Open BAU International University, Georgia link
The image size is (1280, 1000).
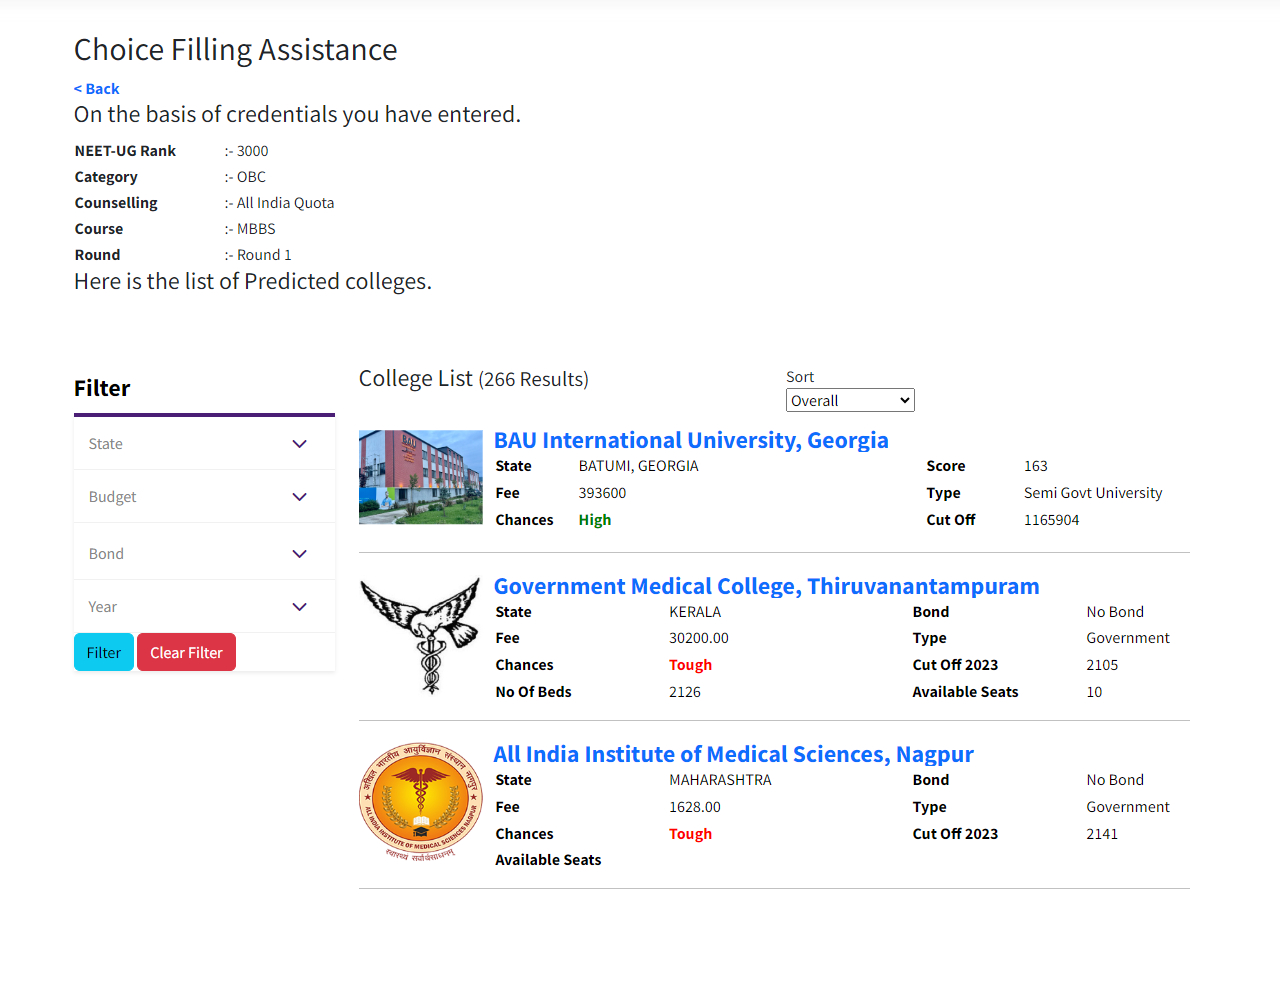(x=691, y=440)
